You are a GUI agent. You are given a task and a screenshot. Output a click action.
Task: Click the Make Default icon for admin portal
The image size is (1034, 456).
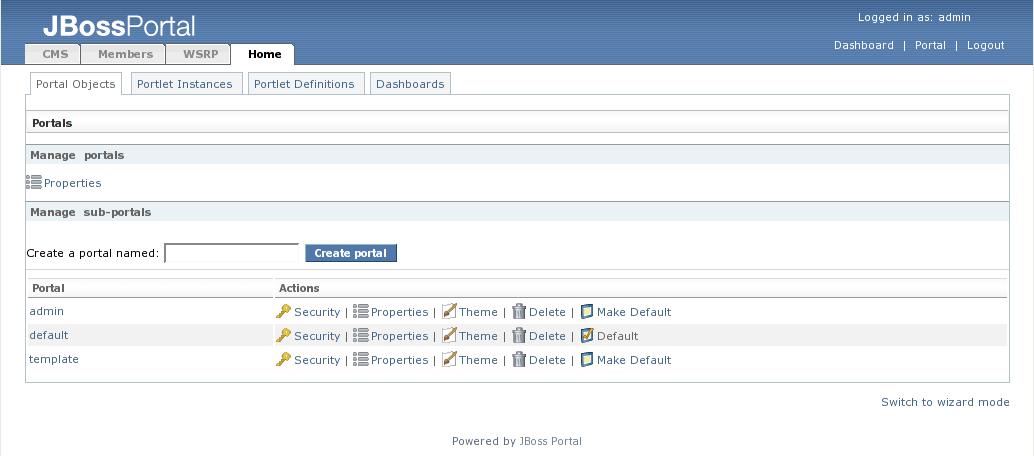click(587, 312)
